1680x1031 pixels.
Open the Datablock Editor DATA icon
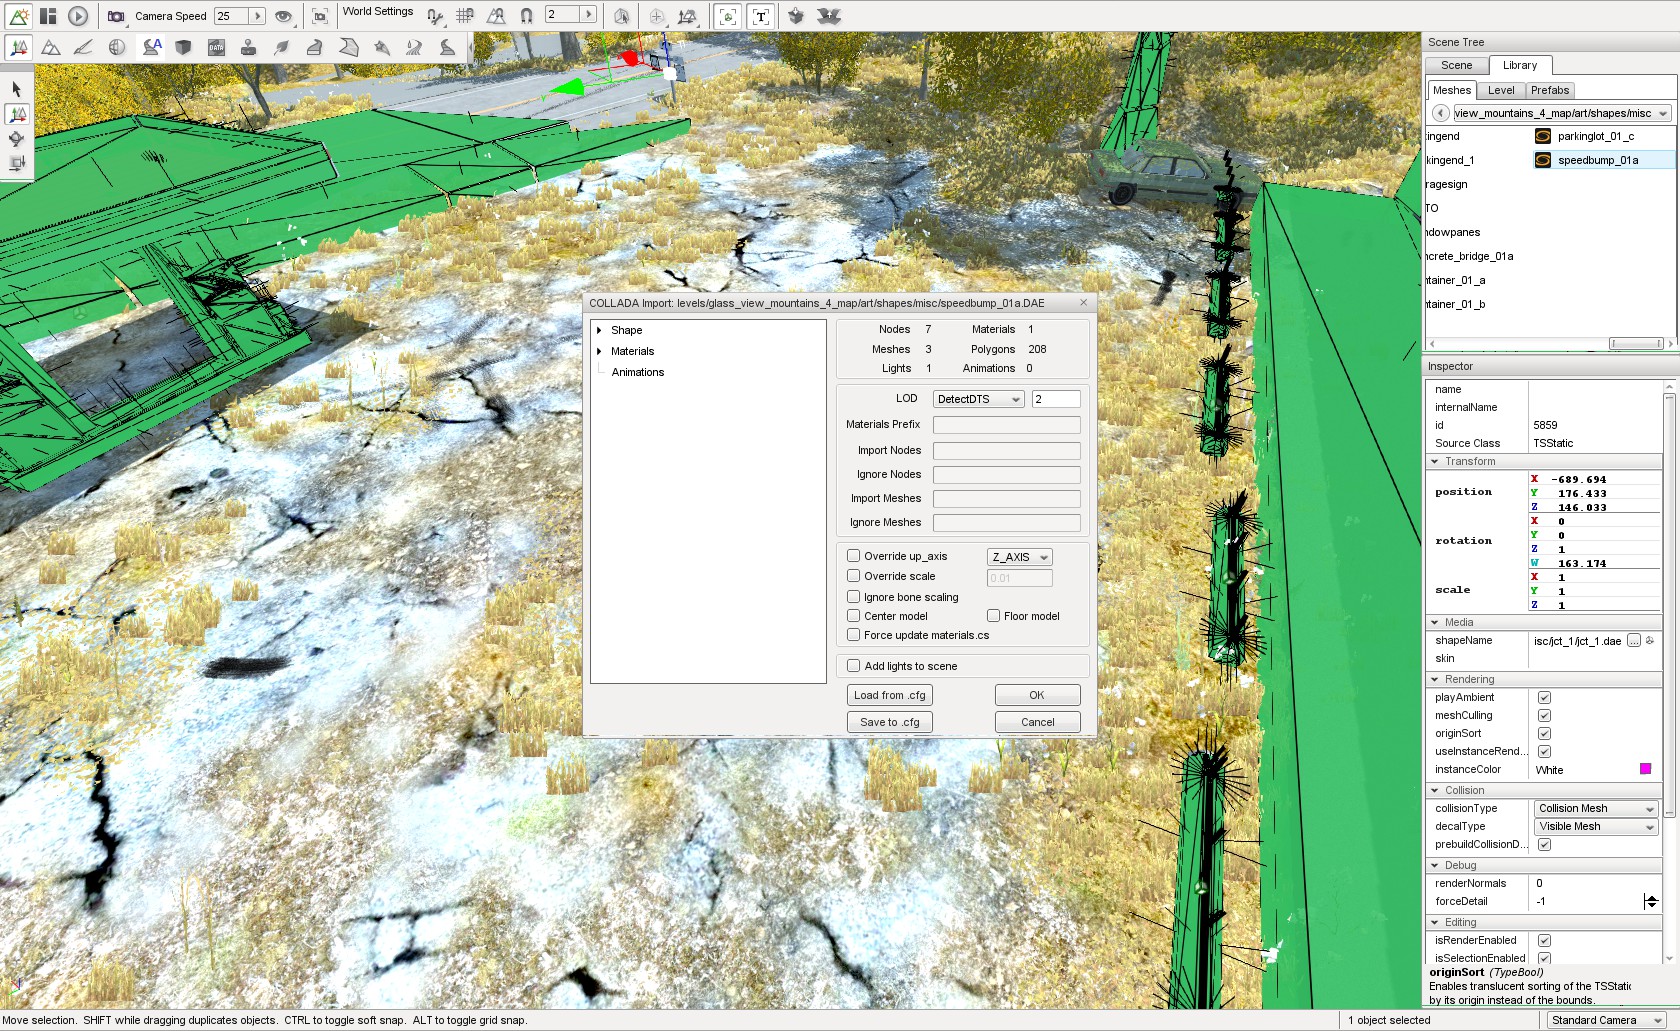pyautogui.click(x=216, y=47)
